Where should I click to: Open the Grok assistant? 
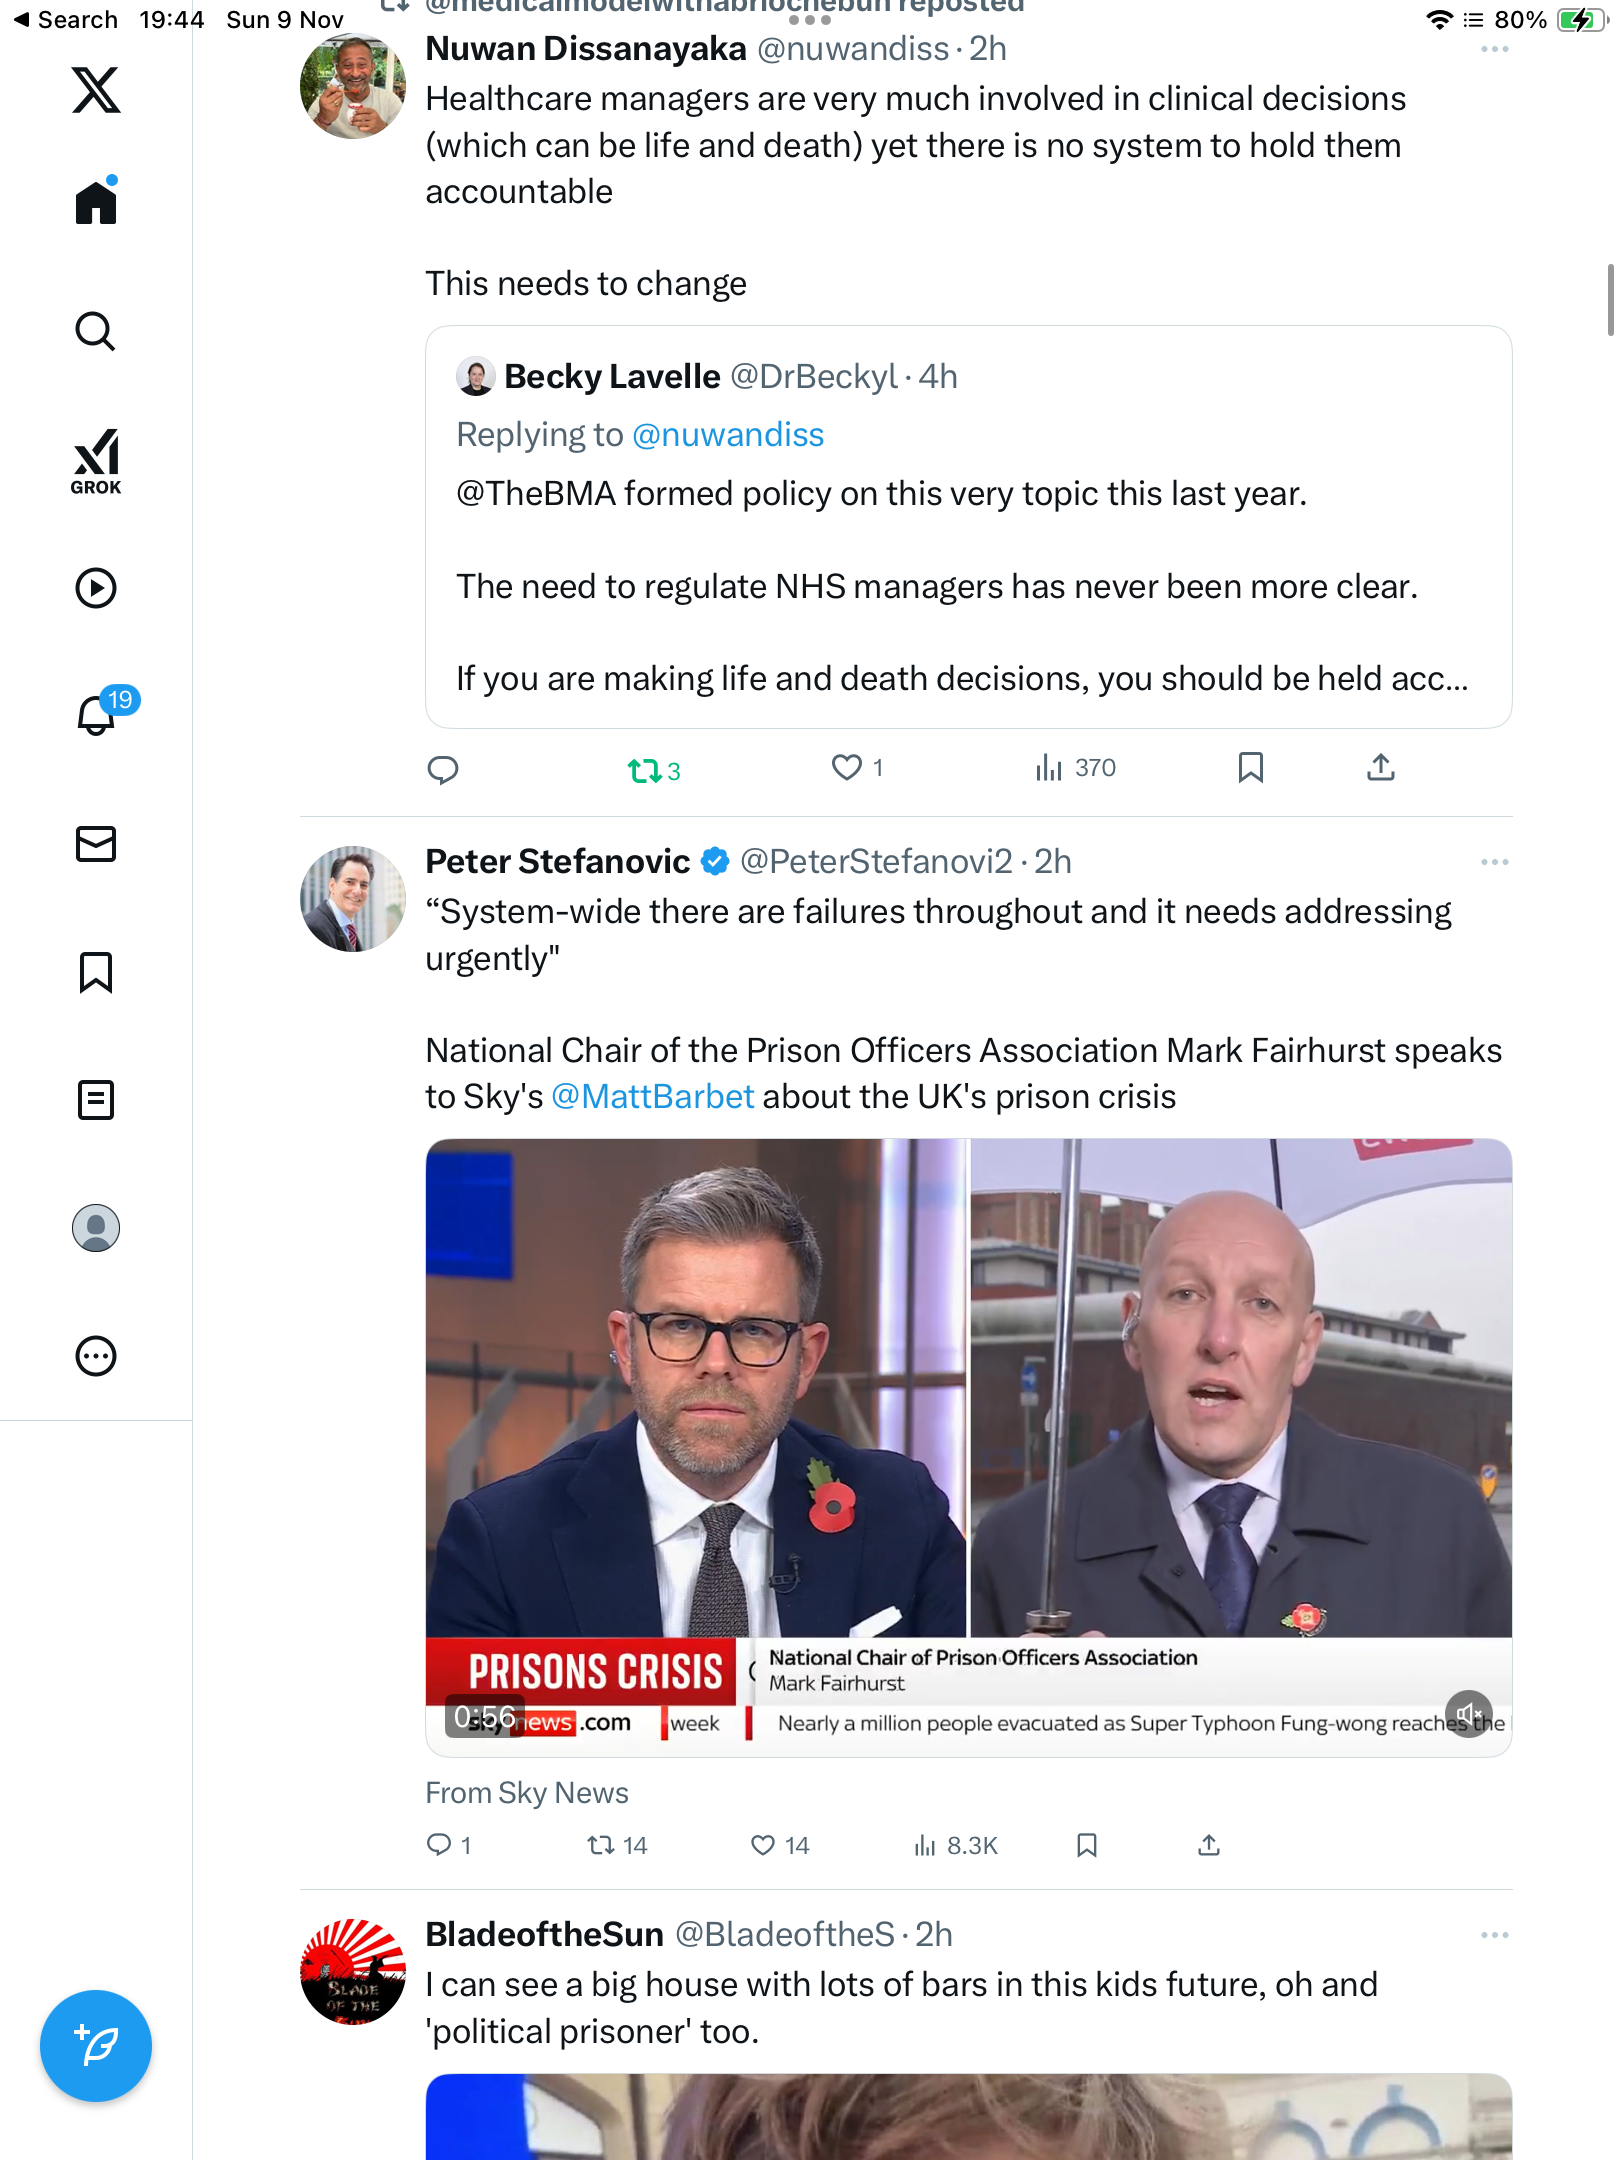[x=96, y=461]
